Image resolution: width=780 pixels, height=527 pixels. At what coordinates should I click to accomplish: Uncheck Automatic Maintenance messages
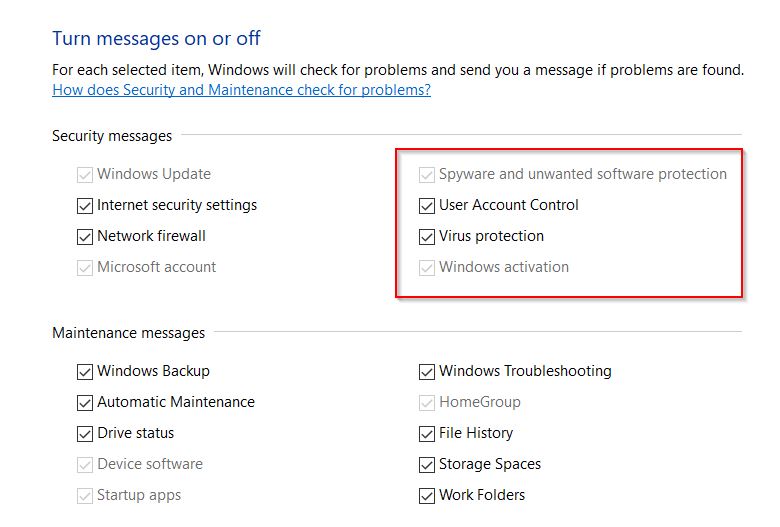pyautogui.click(x=85, y=403)
